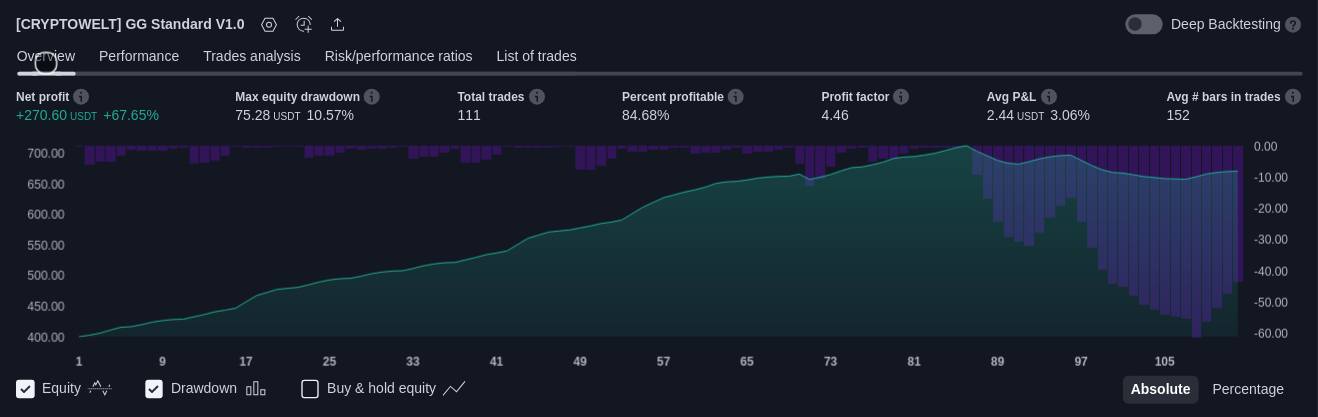Open strategy settings gear icon
The height and width of the screenshot is (417, 1318).
(x=269, y=24)
